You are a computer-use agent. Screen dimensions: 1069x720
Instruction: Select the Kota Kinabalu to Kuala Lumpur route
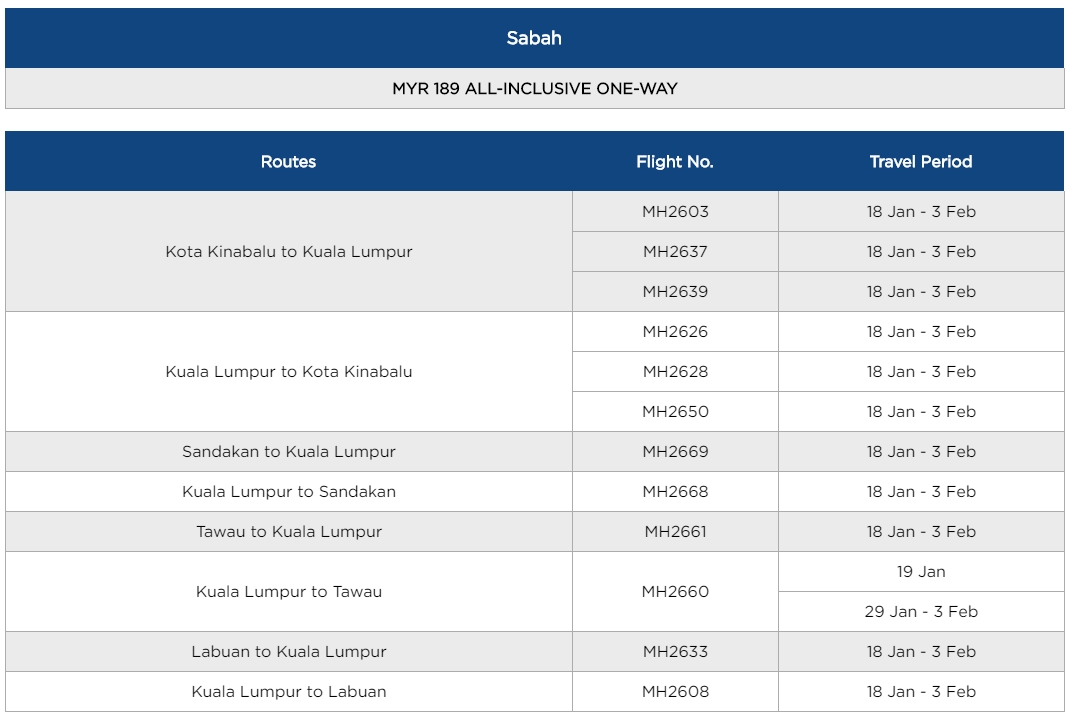(288, 252)
